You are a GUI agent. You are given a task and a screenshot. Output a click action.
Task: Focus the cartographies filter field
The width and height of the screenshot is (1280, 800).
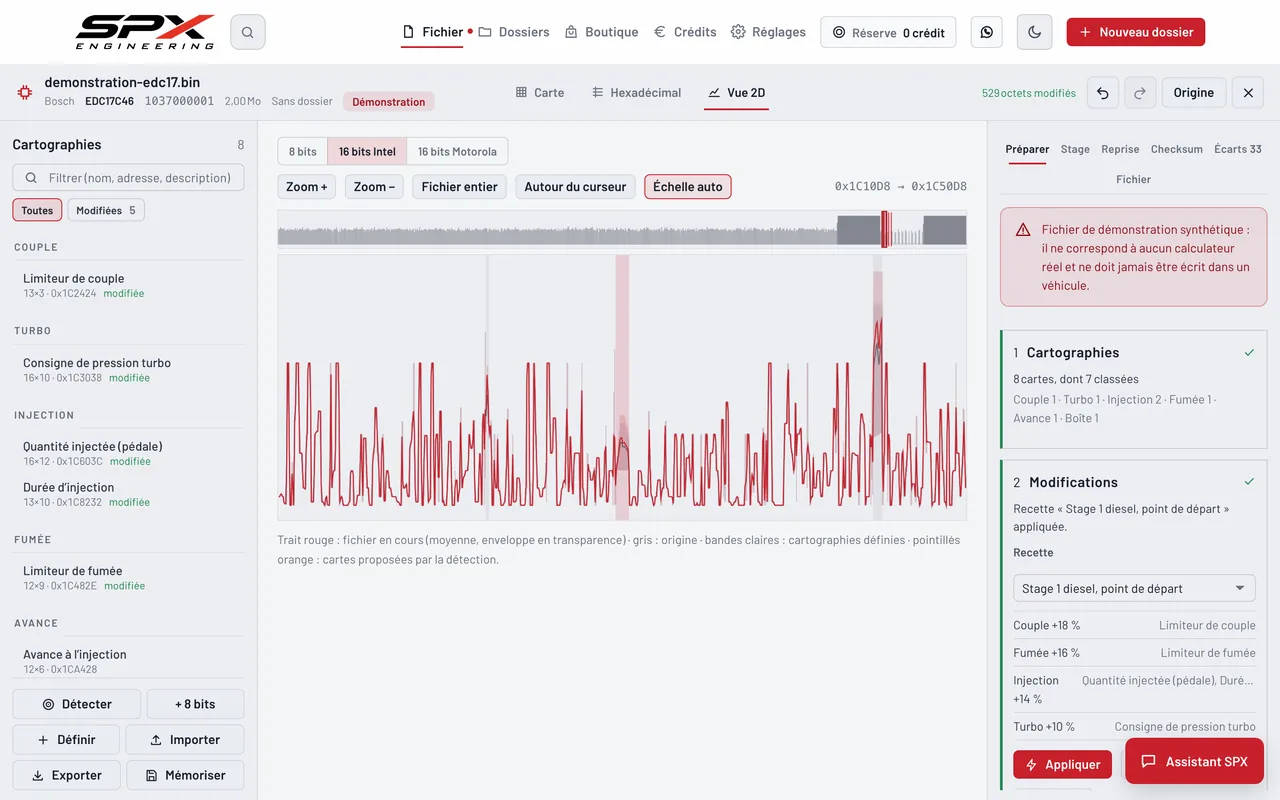click(128, 178)
